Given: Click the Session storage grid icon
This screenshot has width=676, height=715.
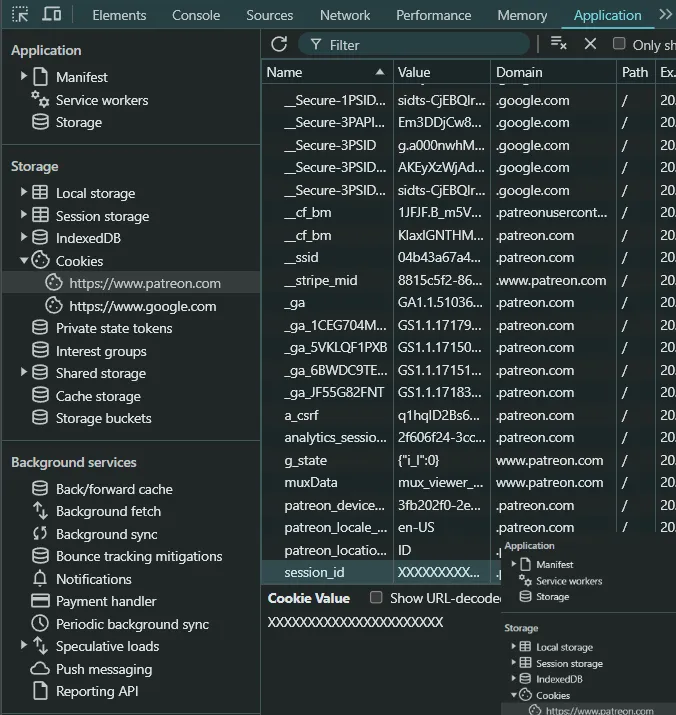Looking at the screenshot, I should [40, 215].
